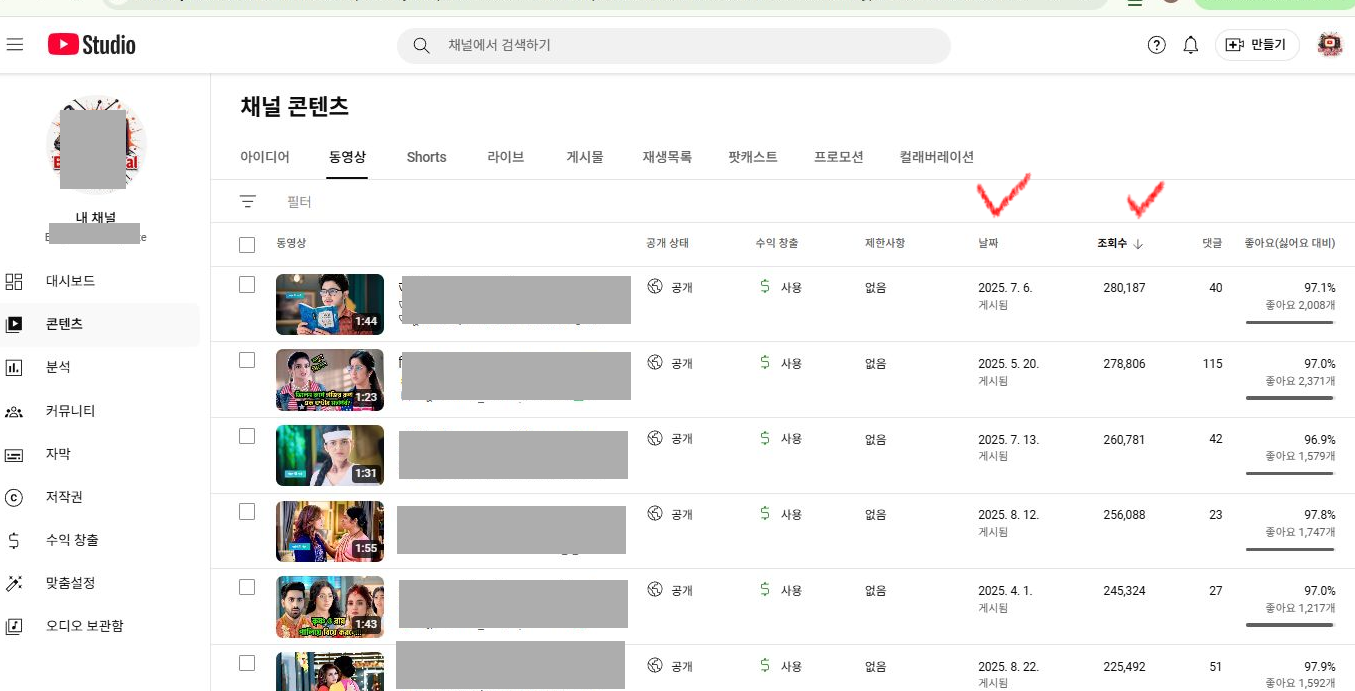Click the YouTube Studio logo

(91, 45)
